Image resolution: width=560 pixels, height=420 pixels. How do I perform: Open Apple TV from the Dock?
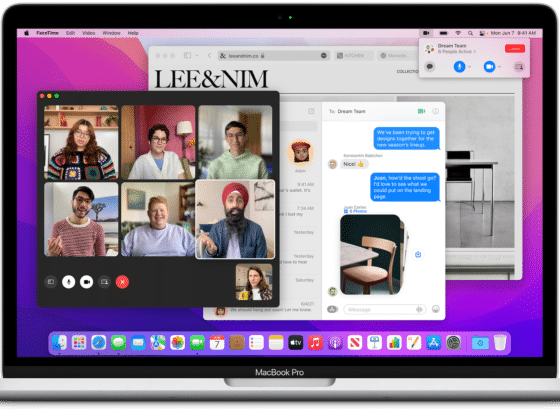(295, 343)
